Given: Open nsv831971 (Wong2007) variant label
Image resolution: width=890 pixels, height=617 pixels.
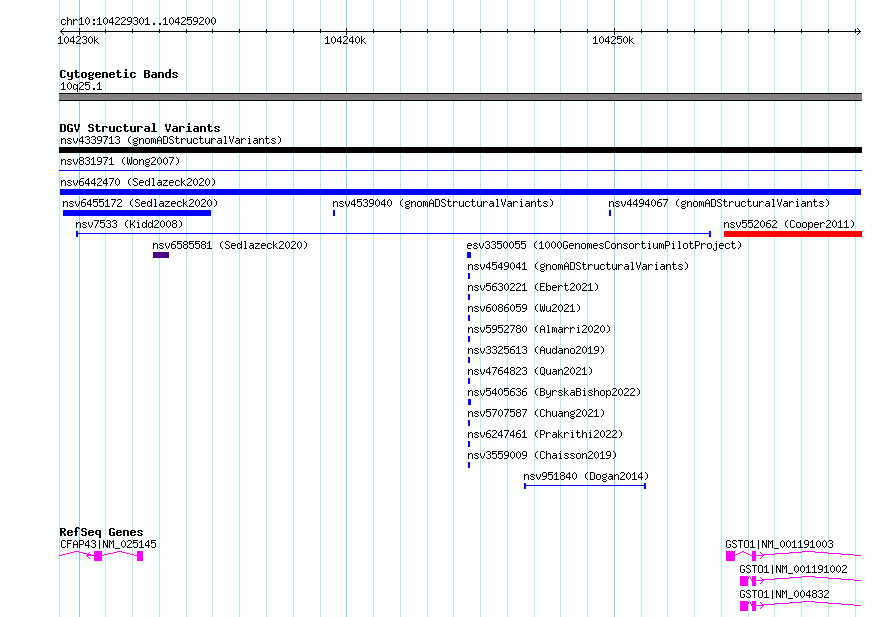Looking at the screenshot, I should coord(120,161).
